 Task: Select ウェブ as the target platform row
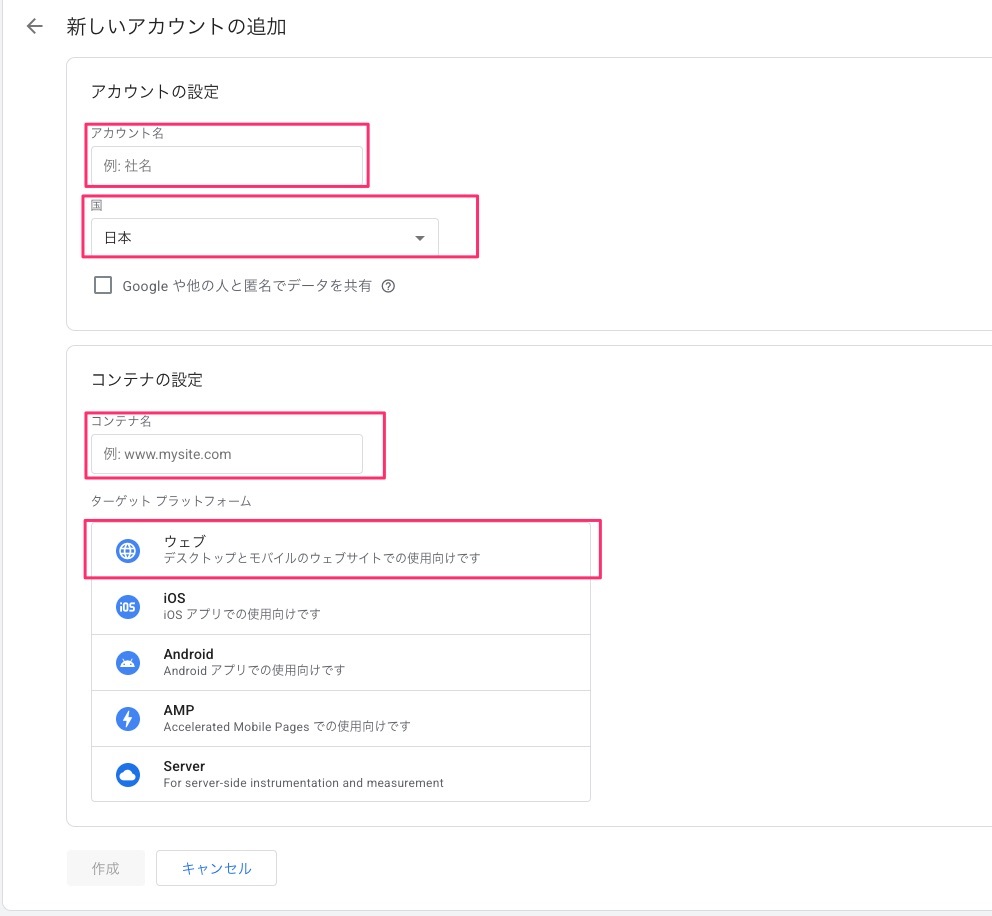pos(340,549)
